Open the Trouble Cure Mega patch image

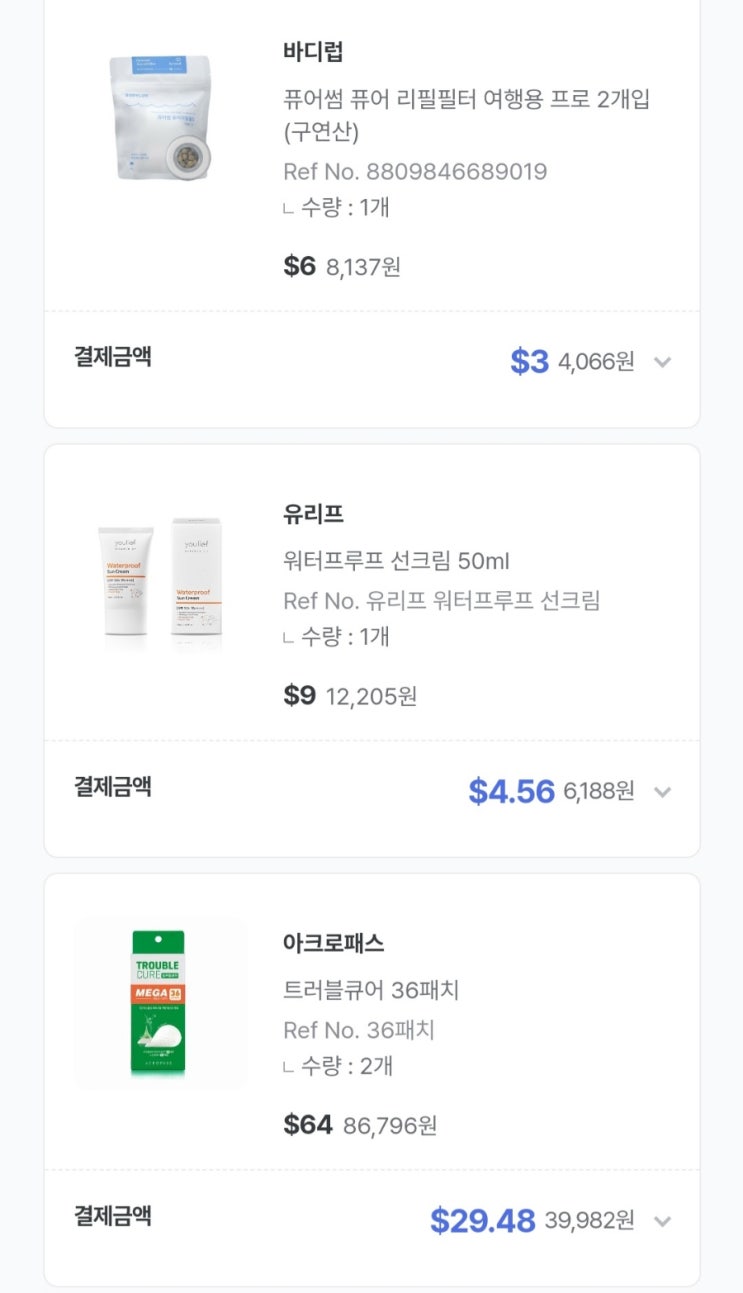click(x=160, y=1003)
